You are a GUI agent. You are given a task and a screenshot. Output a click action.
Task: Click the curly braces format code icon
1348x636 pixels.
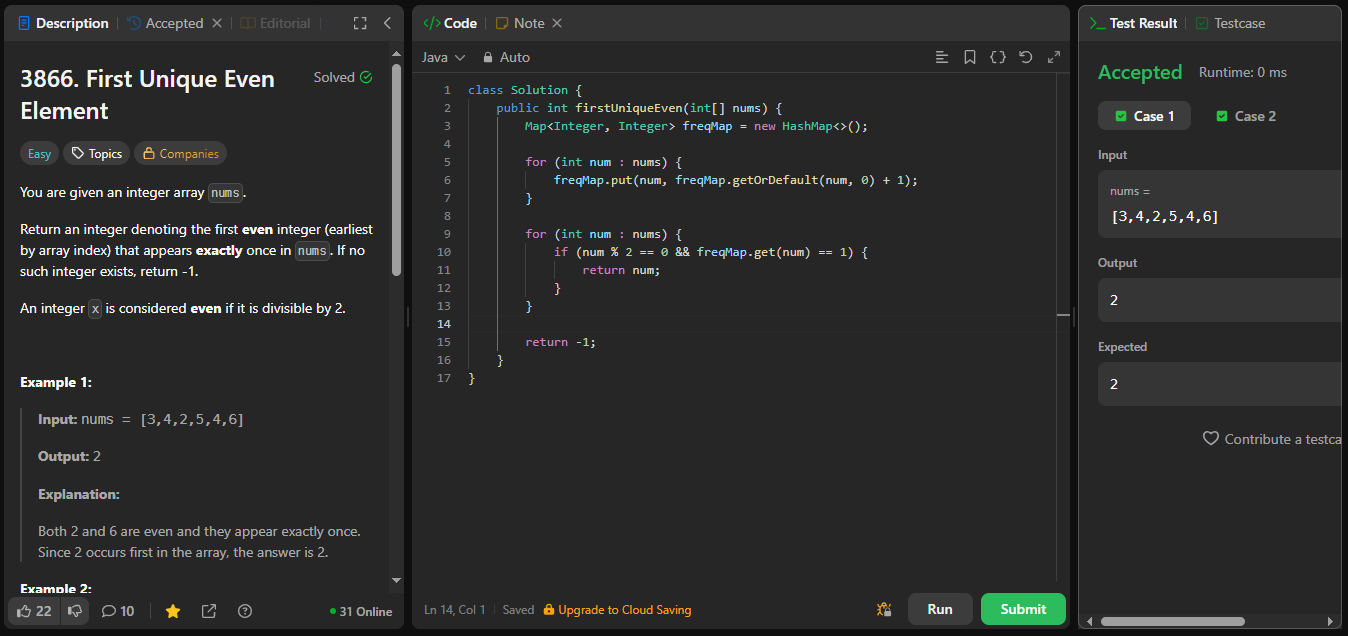point(997,57)
